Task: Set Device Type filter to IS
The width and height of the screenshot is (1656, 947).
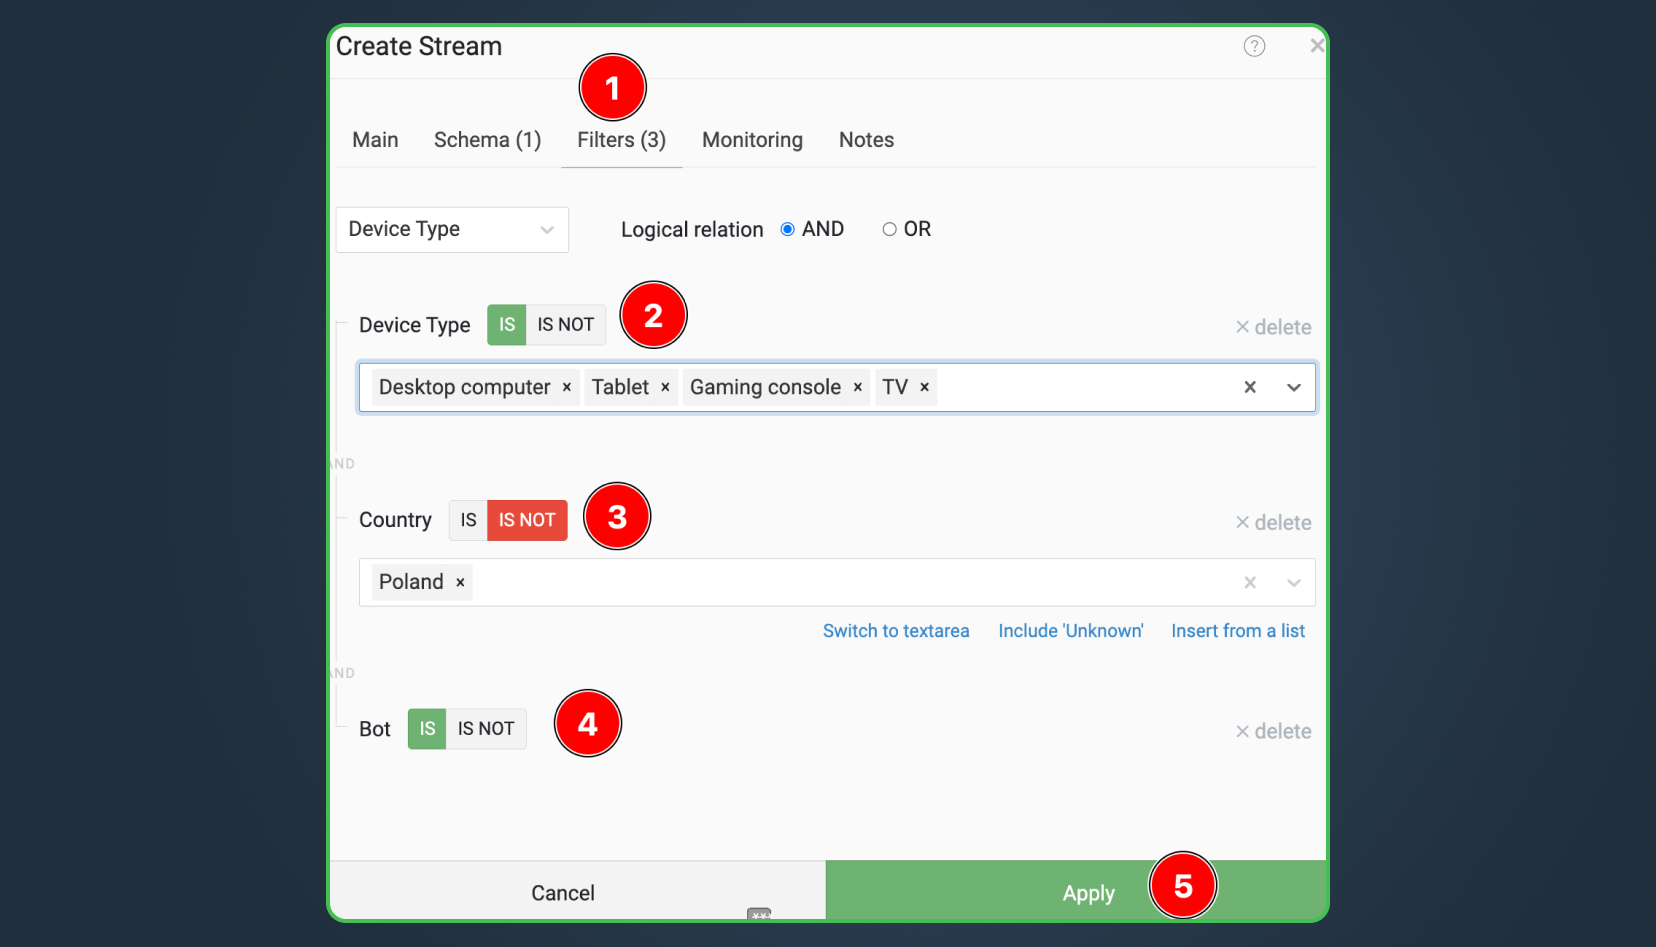Action: (x=507, y=325)
